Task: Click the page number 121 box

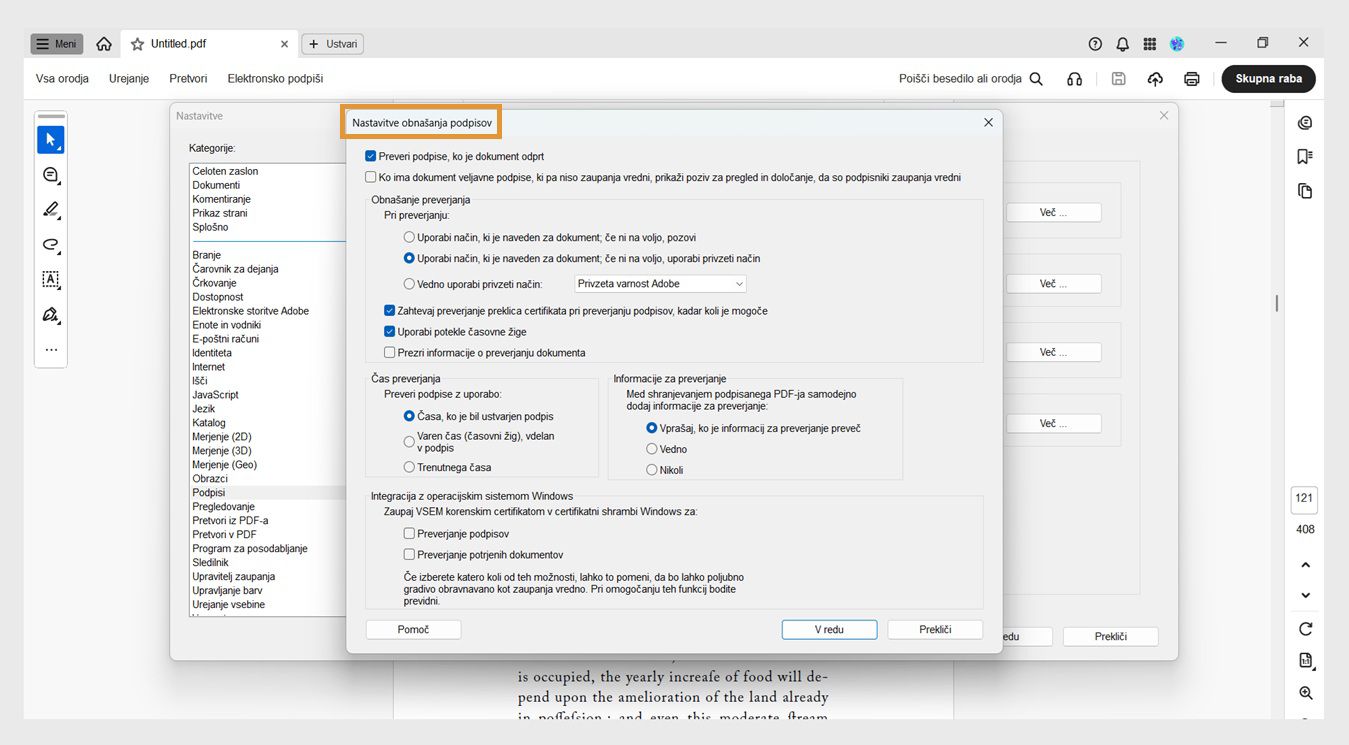Action: coord(1304,498)
